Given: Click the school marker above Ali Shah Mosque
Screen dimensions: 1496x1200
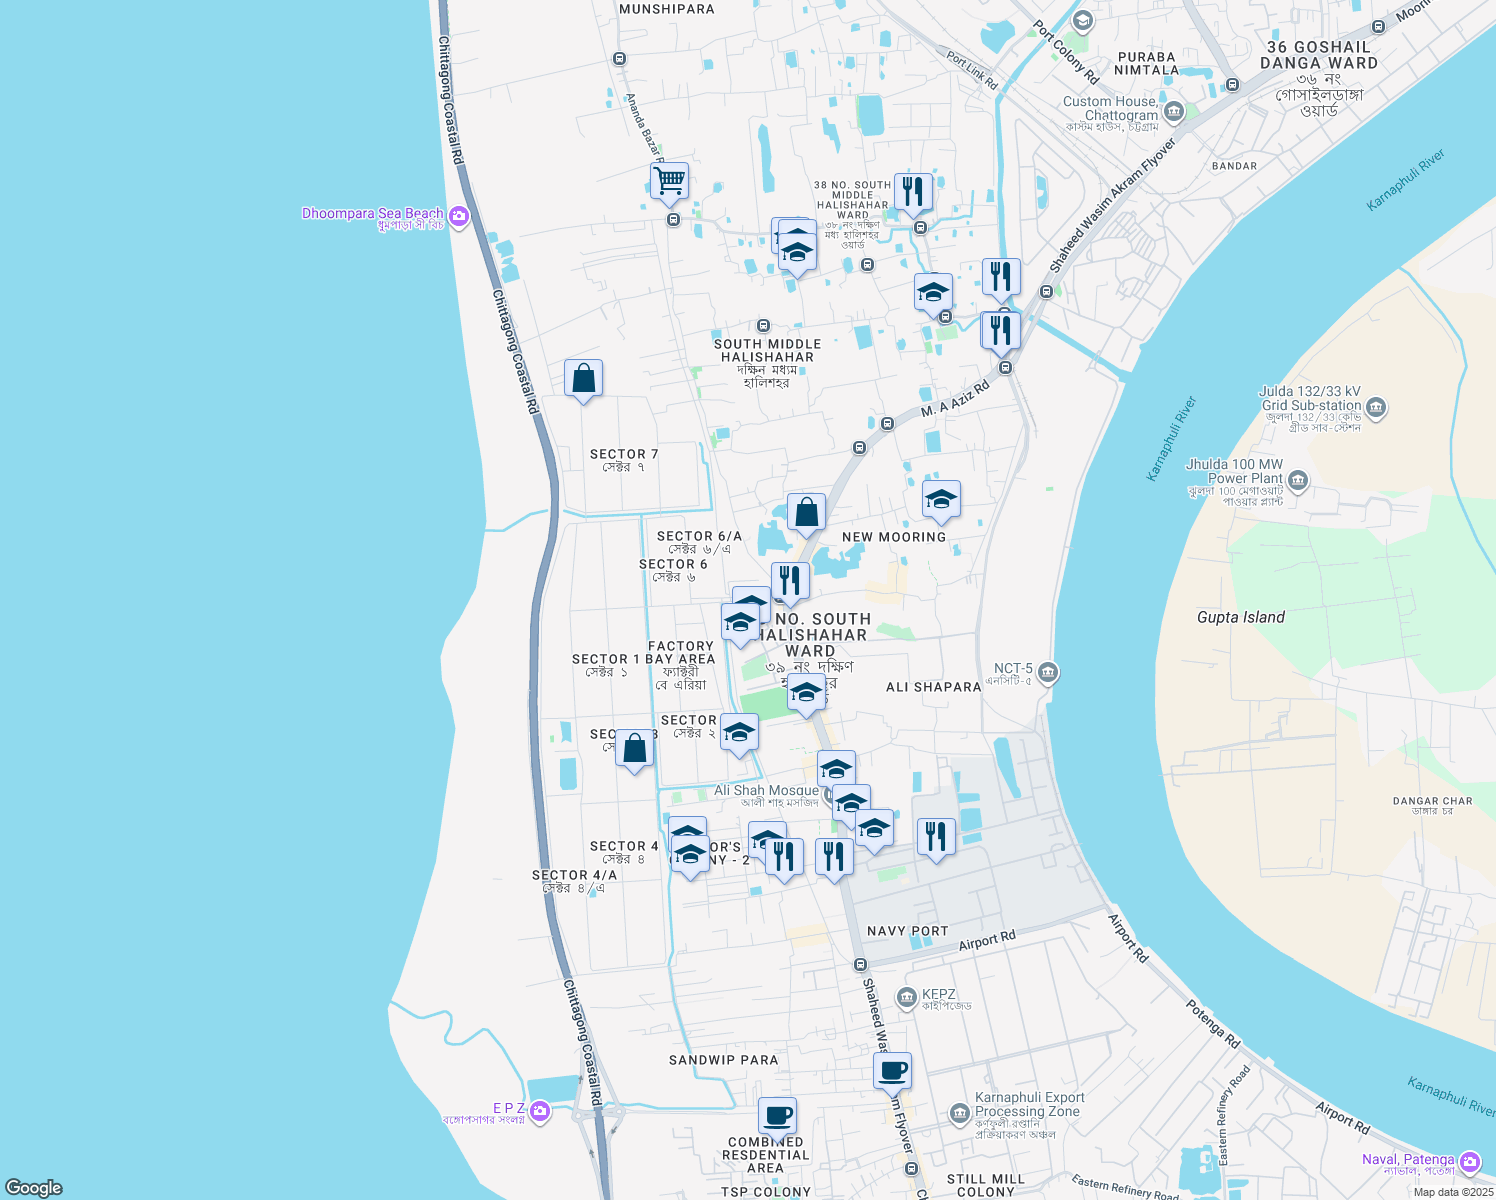Looking at the screenshot, I should (x=836, y=768).
